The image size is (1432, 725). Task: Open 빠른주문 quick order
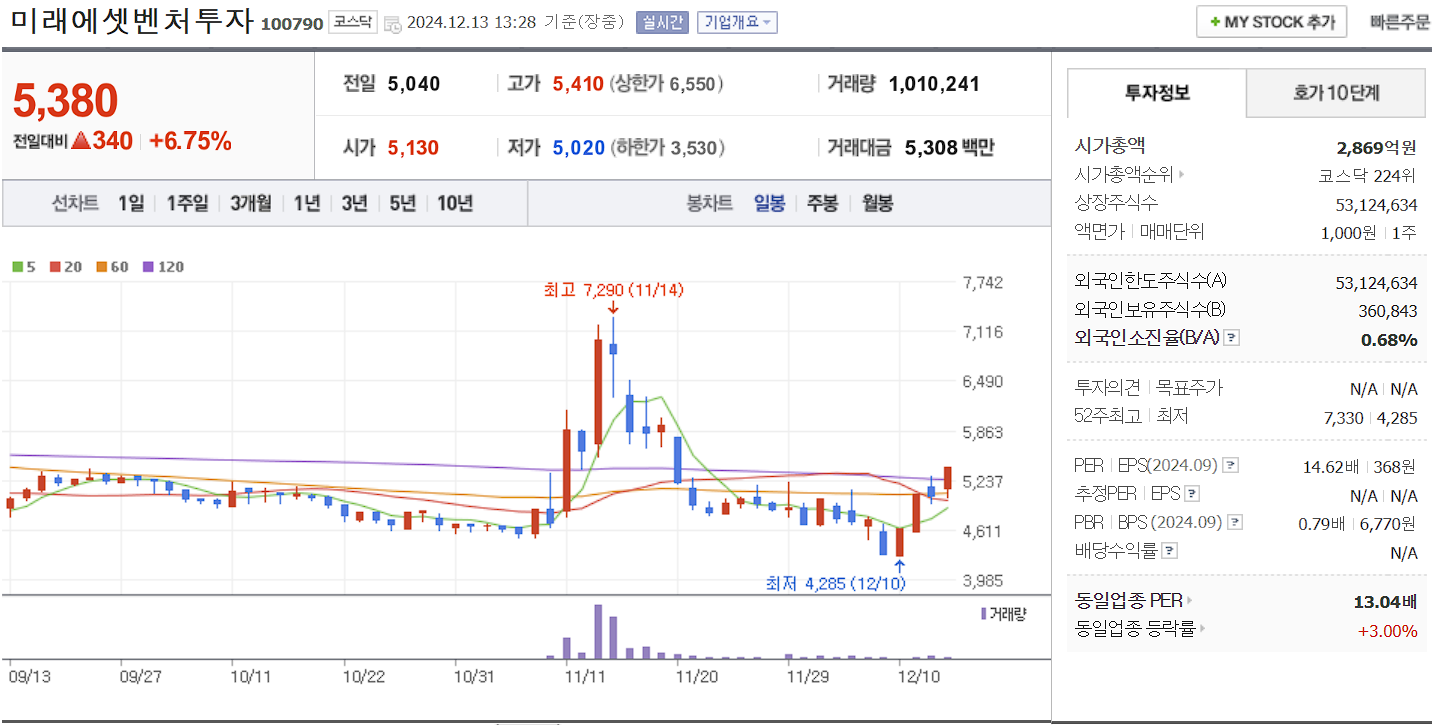(x=1399, y=20)
